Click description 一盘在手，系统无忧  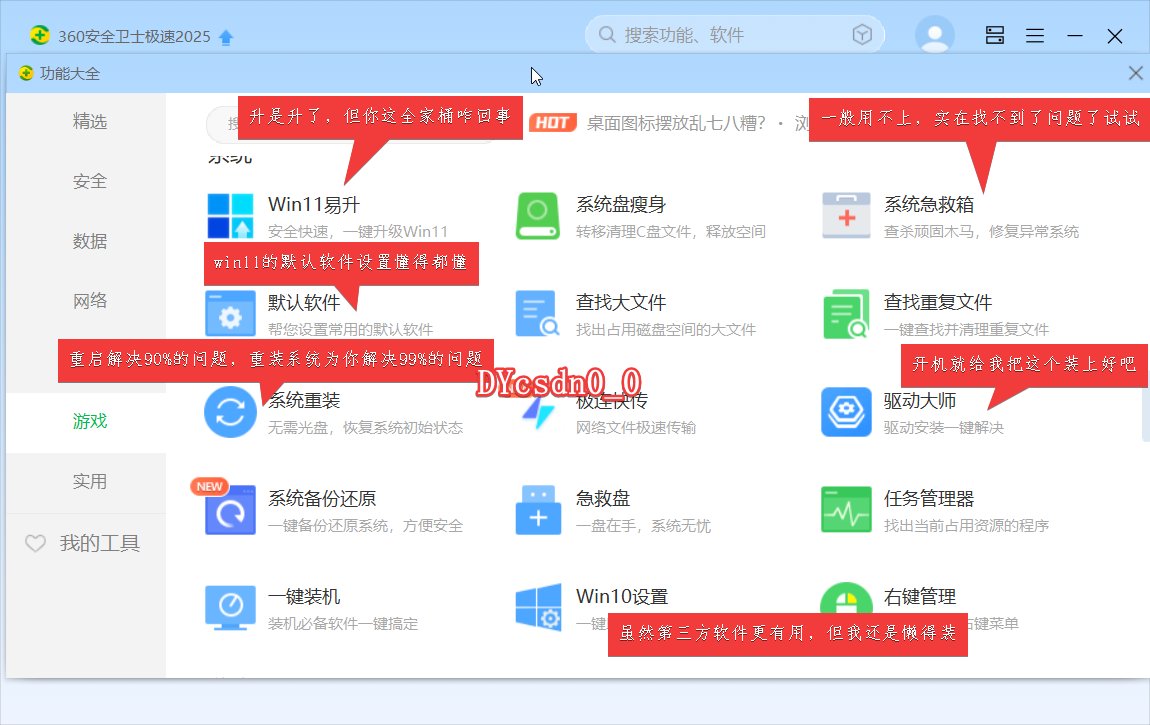coord(643,526)
